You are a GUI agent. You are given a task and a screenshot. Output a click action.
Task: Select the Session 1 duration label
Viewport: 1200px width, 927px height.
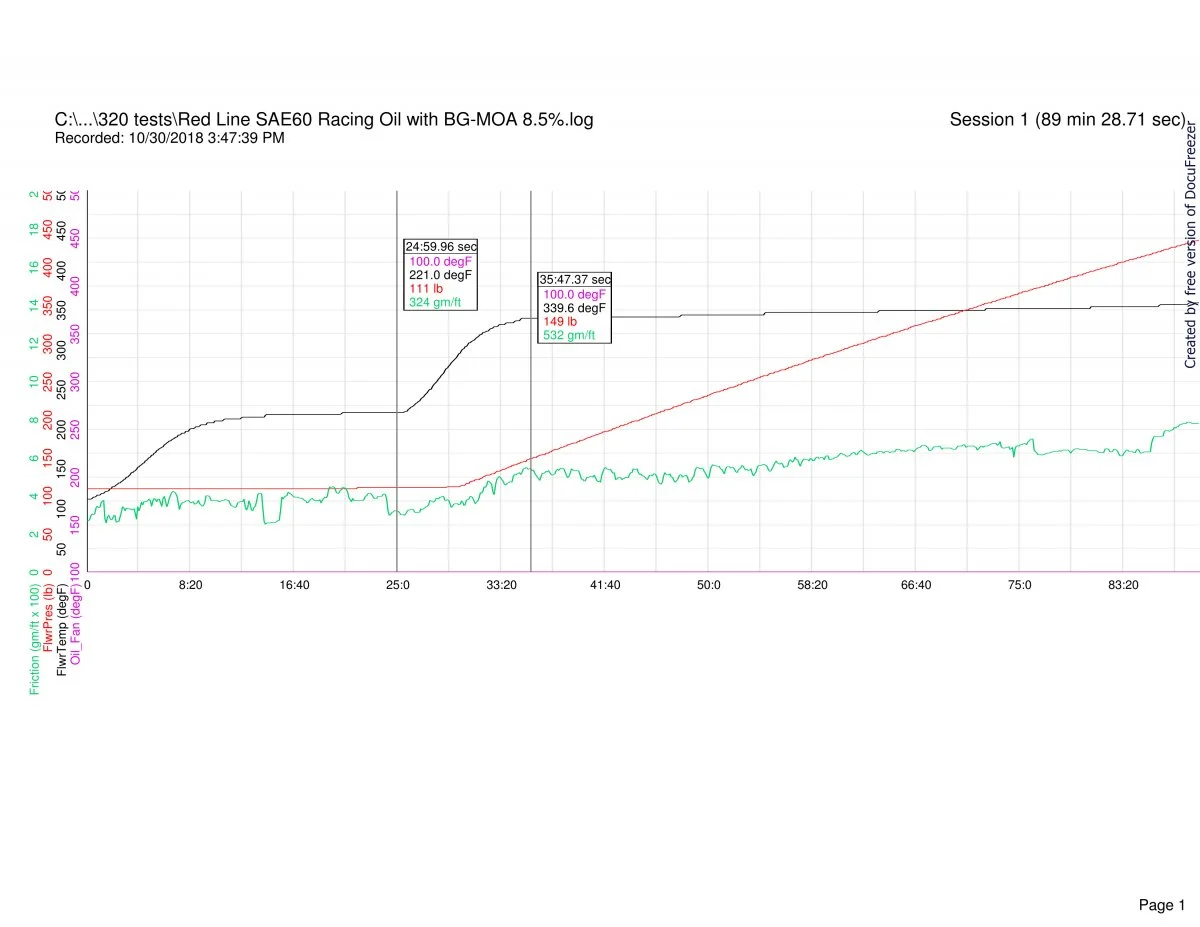click(x=1067, y=120)
